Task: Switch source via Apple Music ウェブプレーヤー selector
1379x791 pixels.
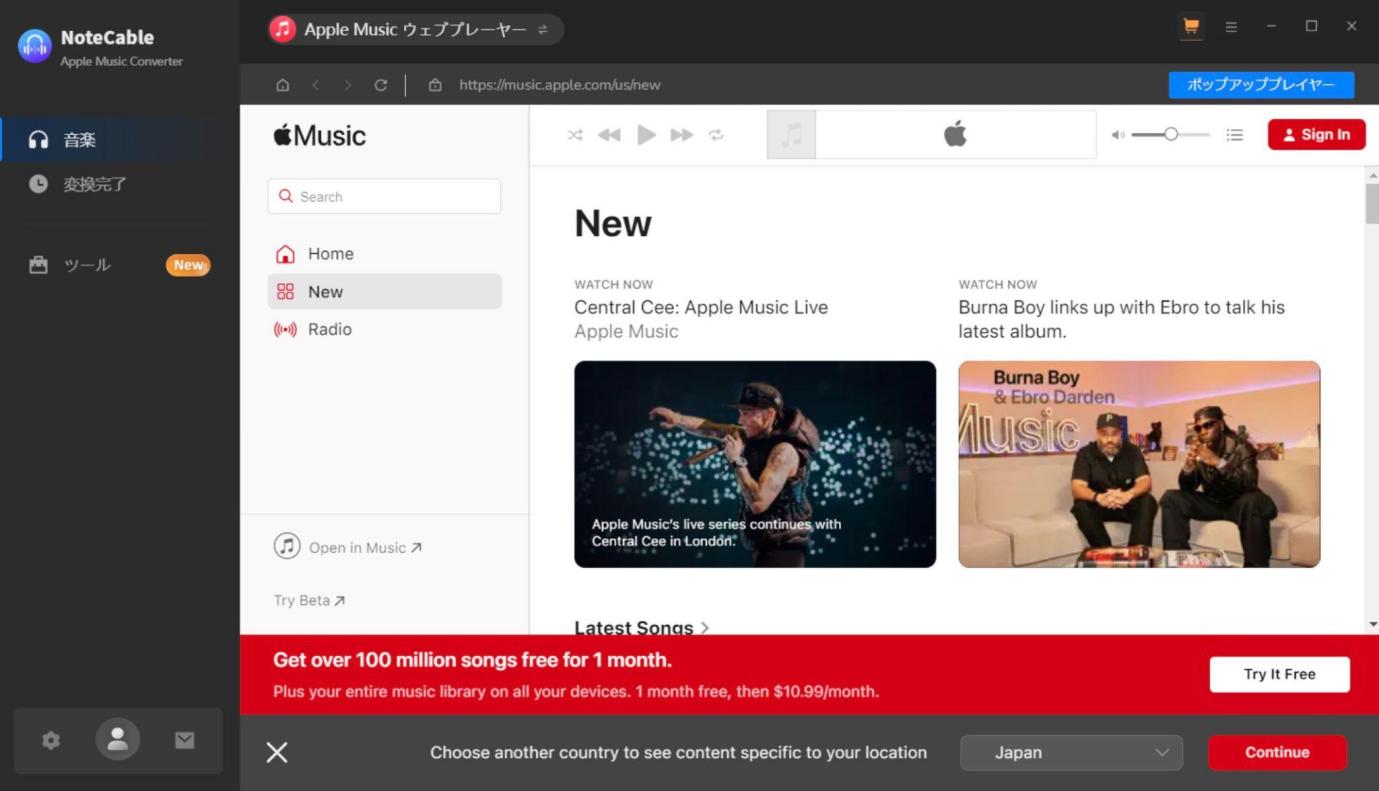Action: tap(416, 30)
